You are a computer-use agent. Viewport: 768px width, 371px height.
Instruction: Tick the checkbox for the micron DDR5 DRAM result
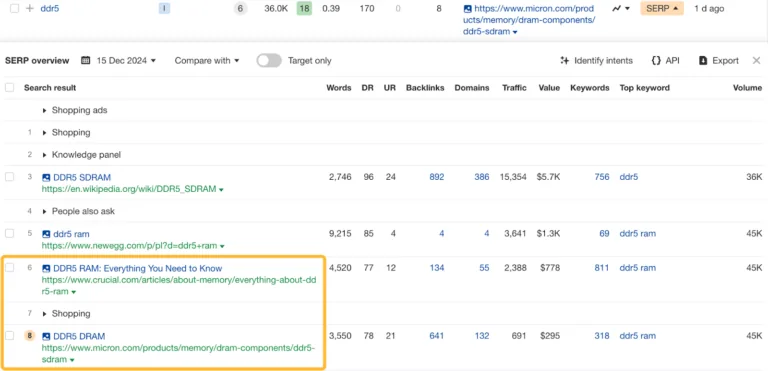[9, 336]
